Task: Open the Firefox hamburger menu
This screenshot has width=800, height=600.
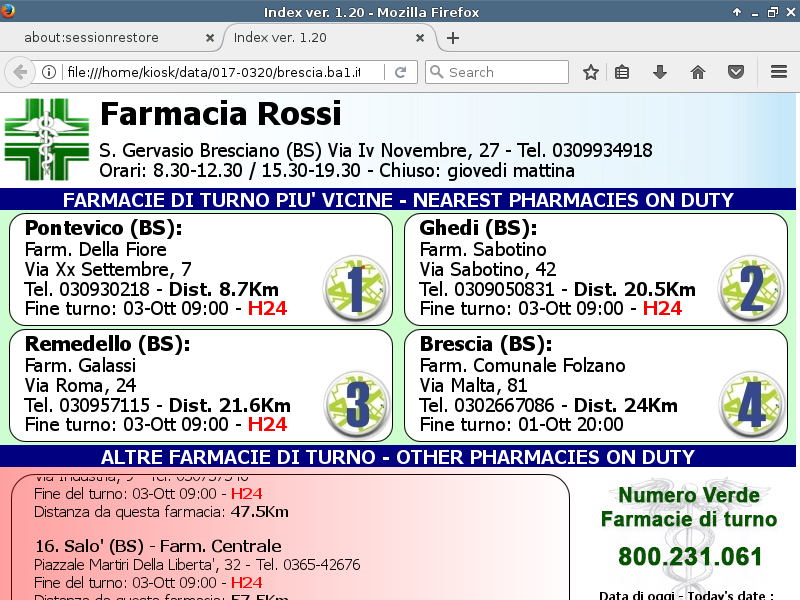Action: [x=779, y=72]
